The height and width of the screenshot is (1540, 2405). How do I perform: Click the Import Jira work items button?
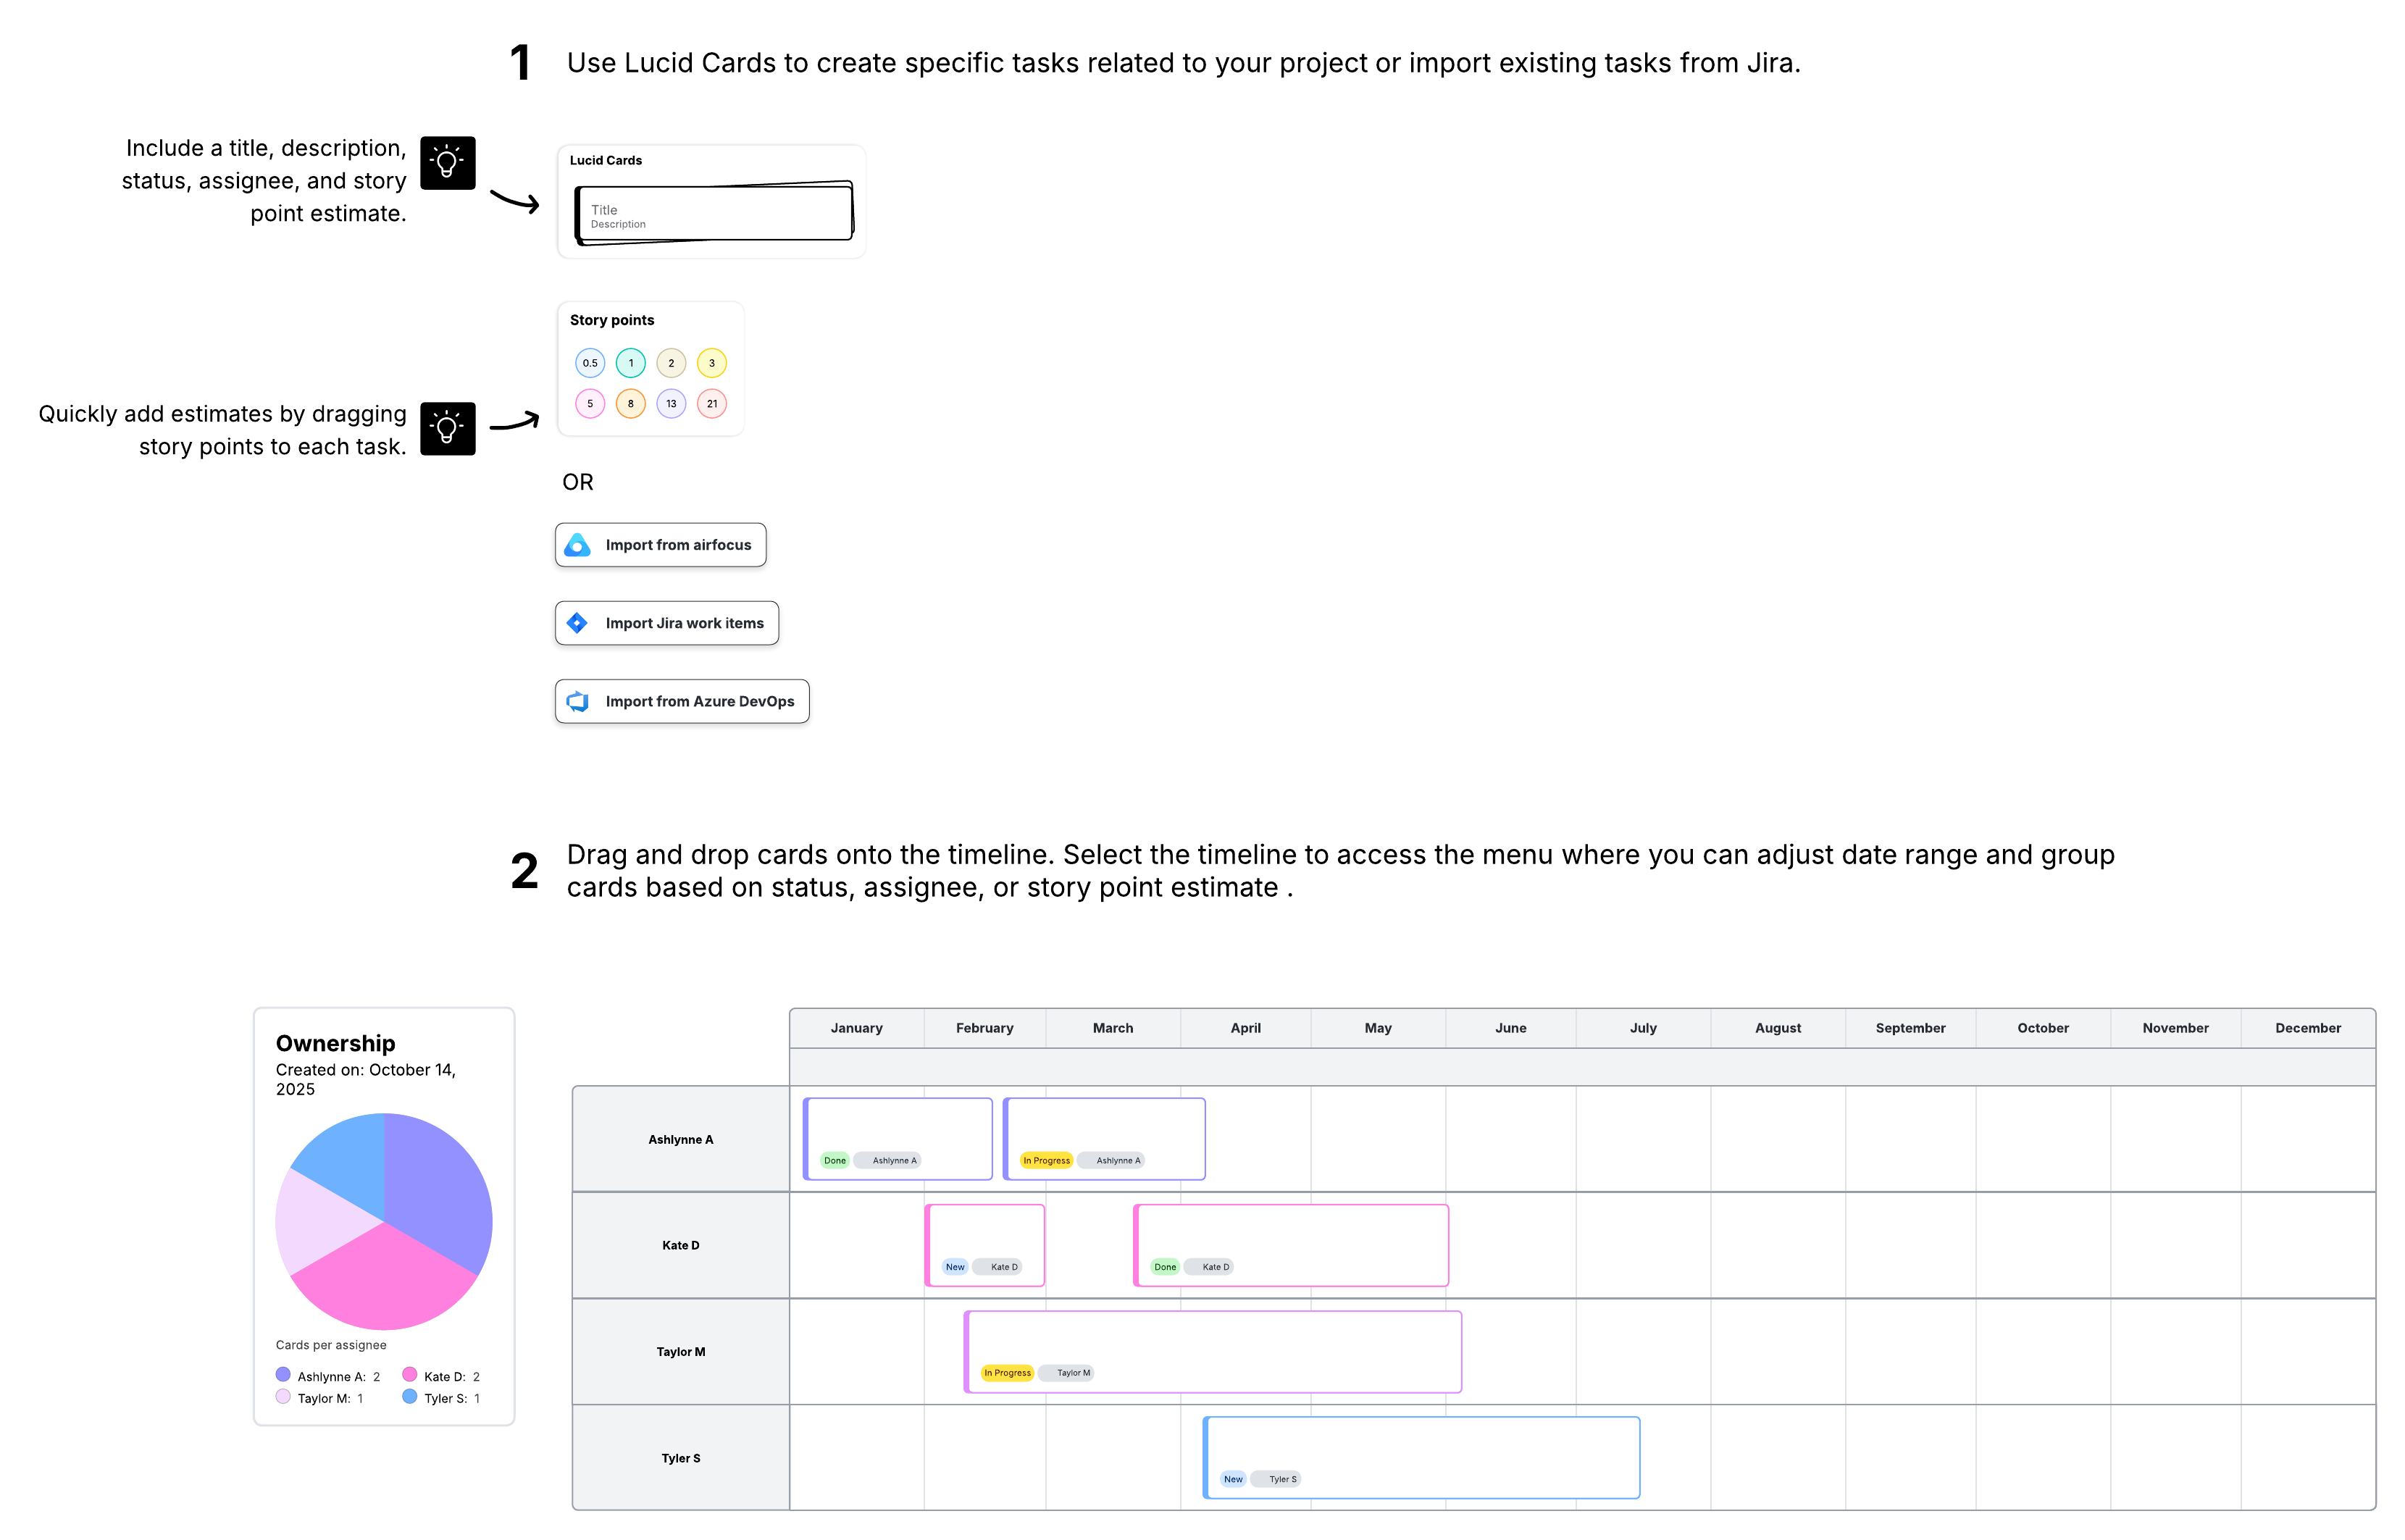tap(666, 622)
